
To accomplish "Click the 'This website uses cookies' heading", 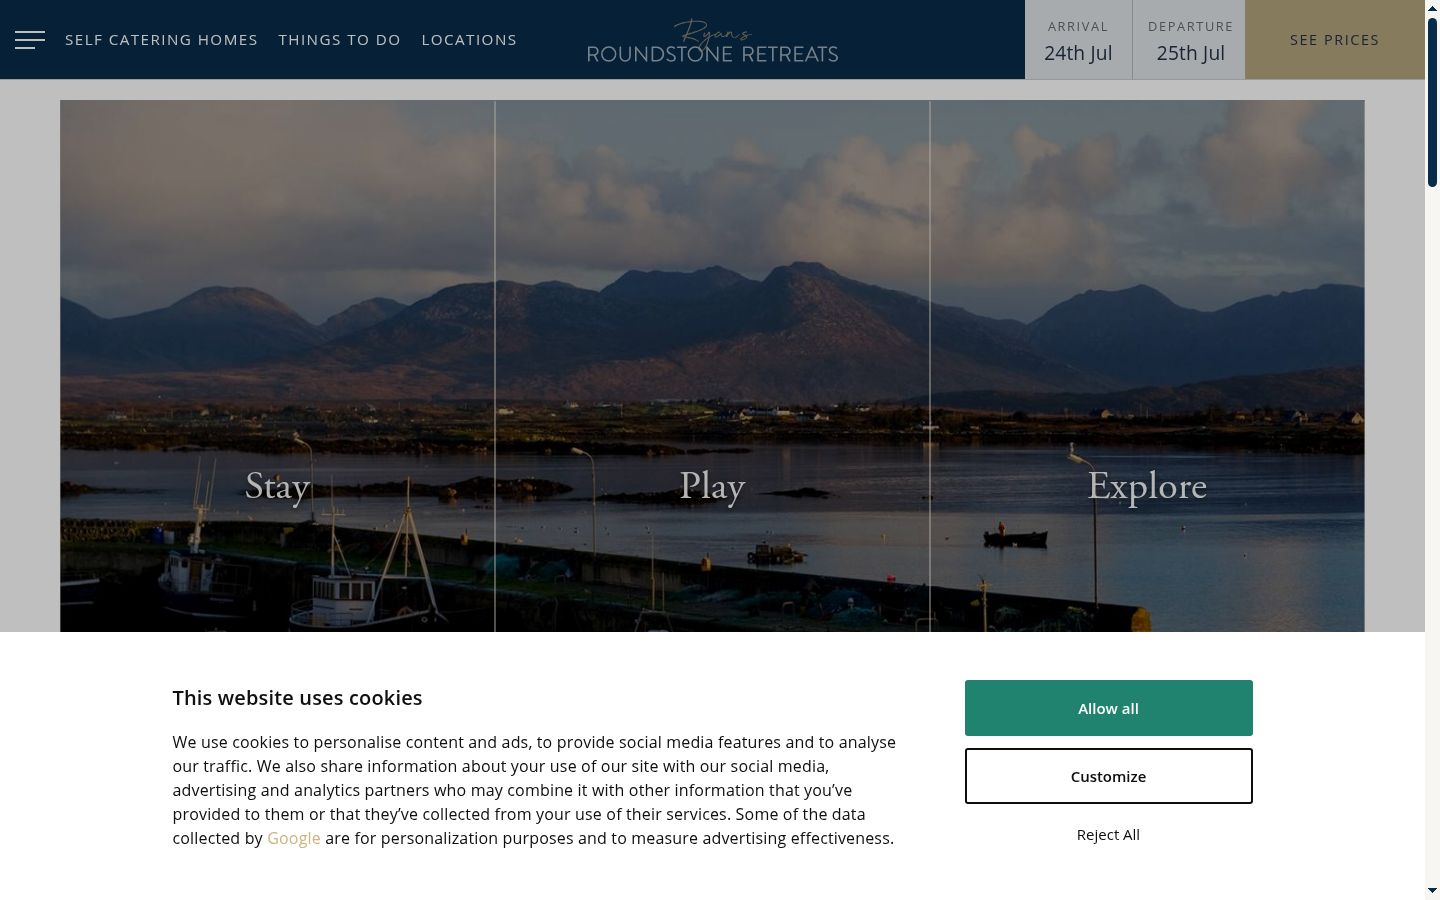I will point(297,698).
